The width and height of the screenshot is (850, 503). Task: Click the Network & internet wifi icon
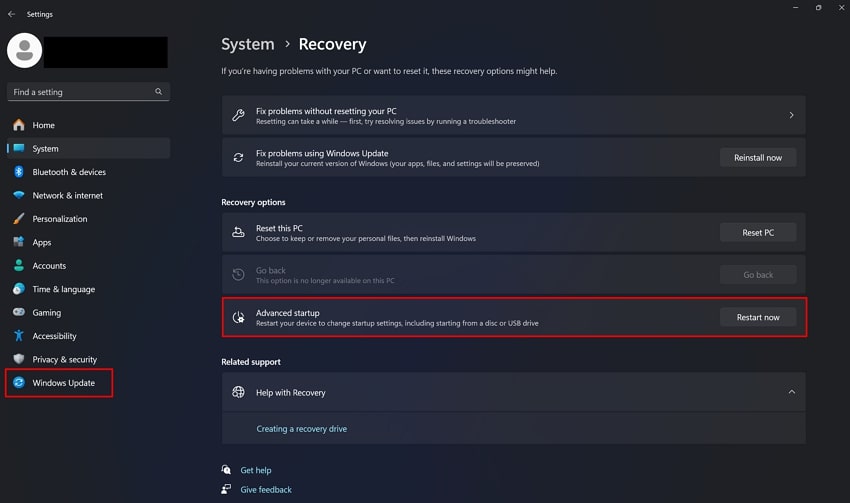coord(18,196)
